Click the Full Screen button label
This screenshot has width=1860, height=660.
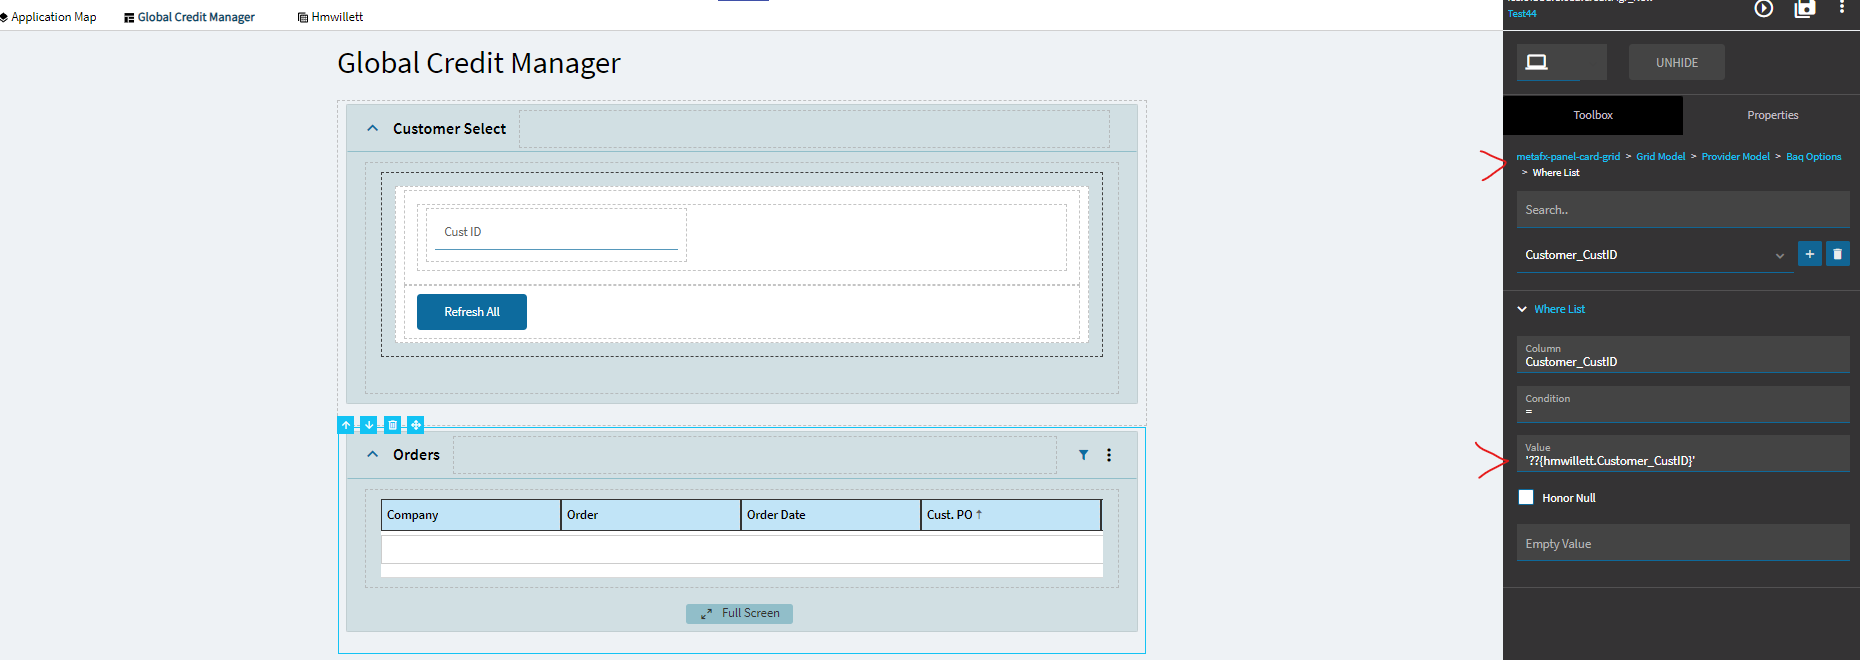pos(751,613)
